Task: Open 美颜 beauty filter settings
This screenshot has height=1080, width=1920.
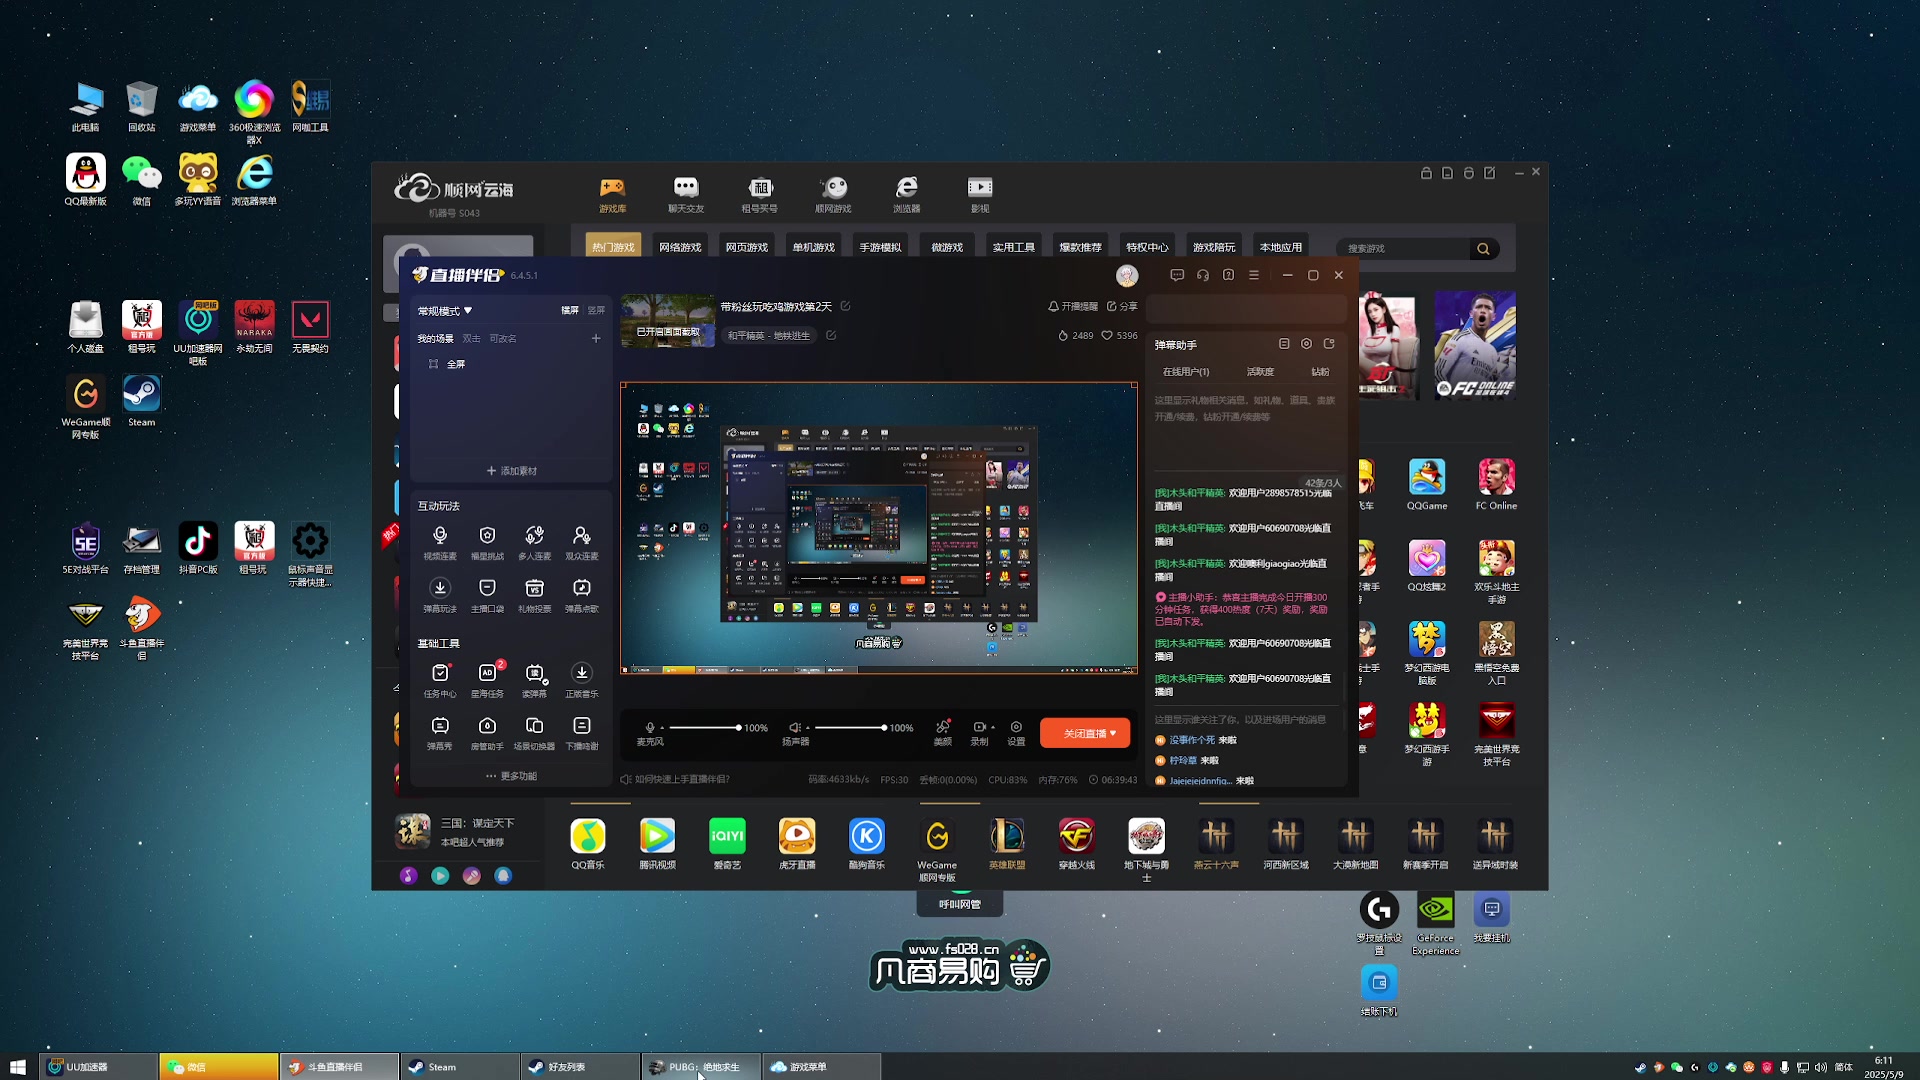Action: coord(942,733)
